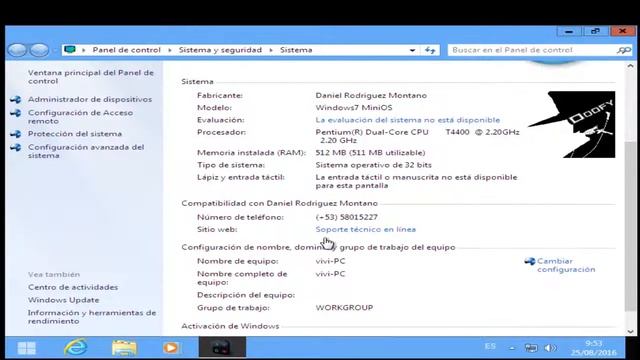Click shield icon beside Administrador de dispositivos
The image size is (640, 360).
16,99
